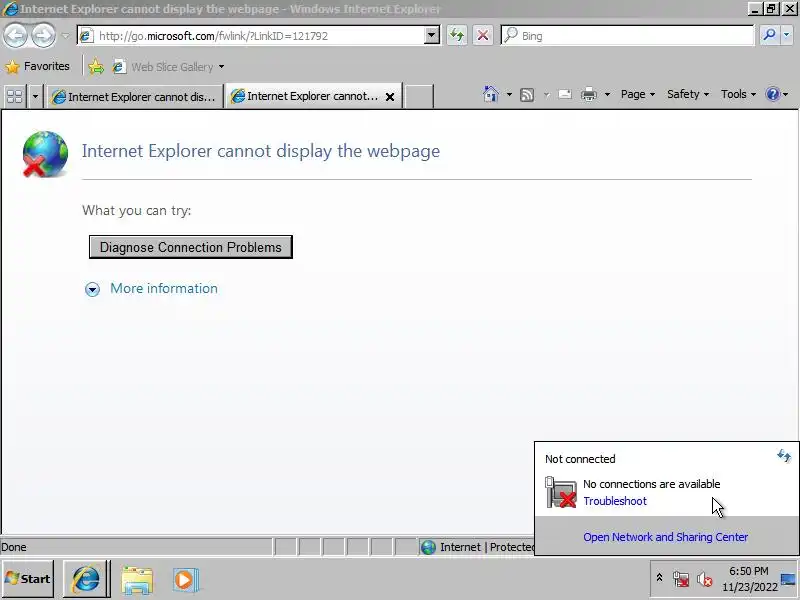This screenshot has height=600, width=800.
Task: Select the active Internet Explorer cannot... tab
Action: 305,96
